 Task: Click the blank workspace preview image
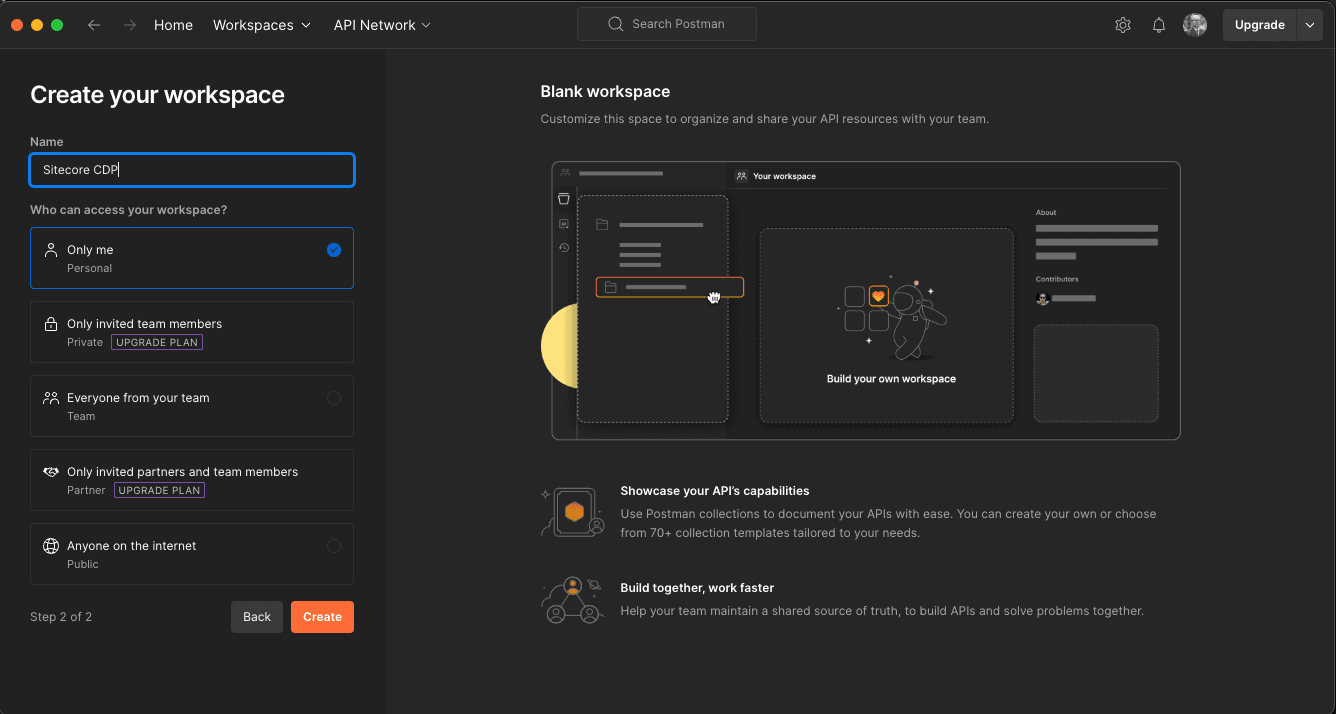[x=865, y=301]
